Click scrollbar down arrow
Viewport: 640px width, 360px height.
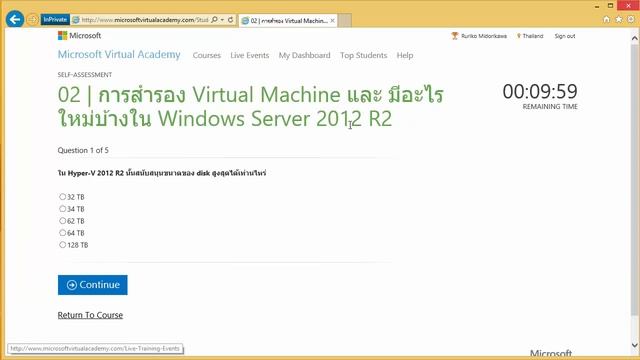click(x=635, y=345)
